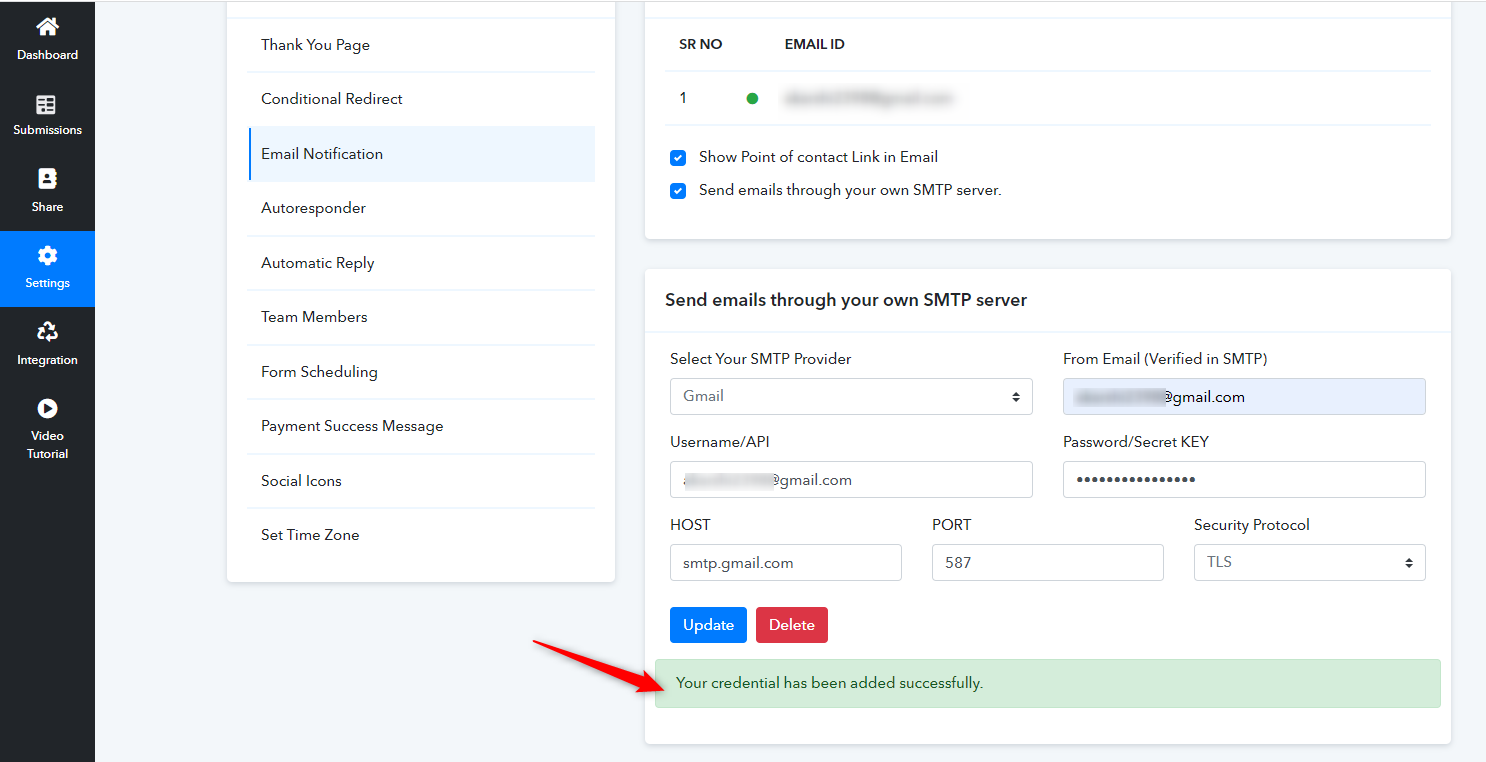Image resolution: width=1486 pixels, height=762 pixels.
Task: Uncheck Send emails through your own SMTP server
Action: tap(678, 191)
